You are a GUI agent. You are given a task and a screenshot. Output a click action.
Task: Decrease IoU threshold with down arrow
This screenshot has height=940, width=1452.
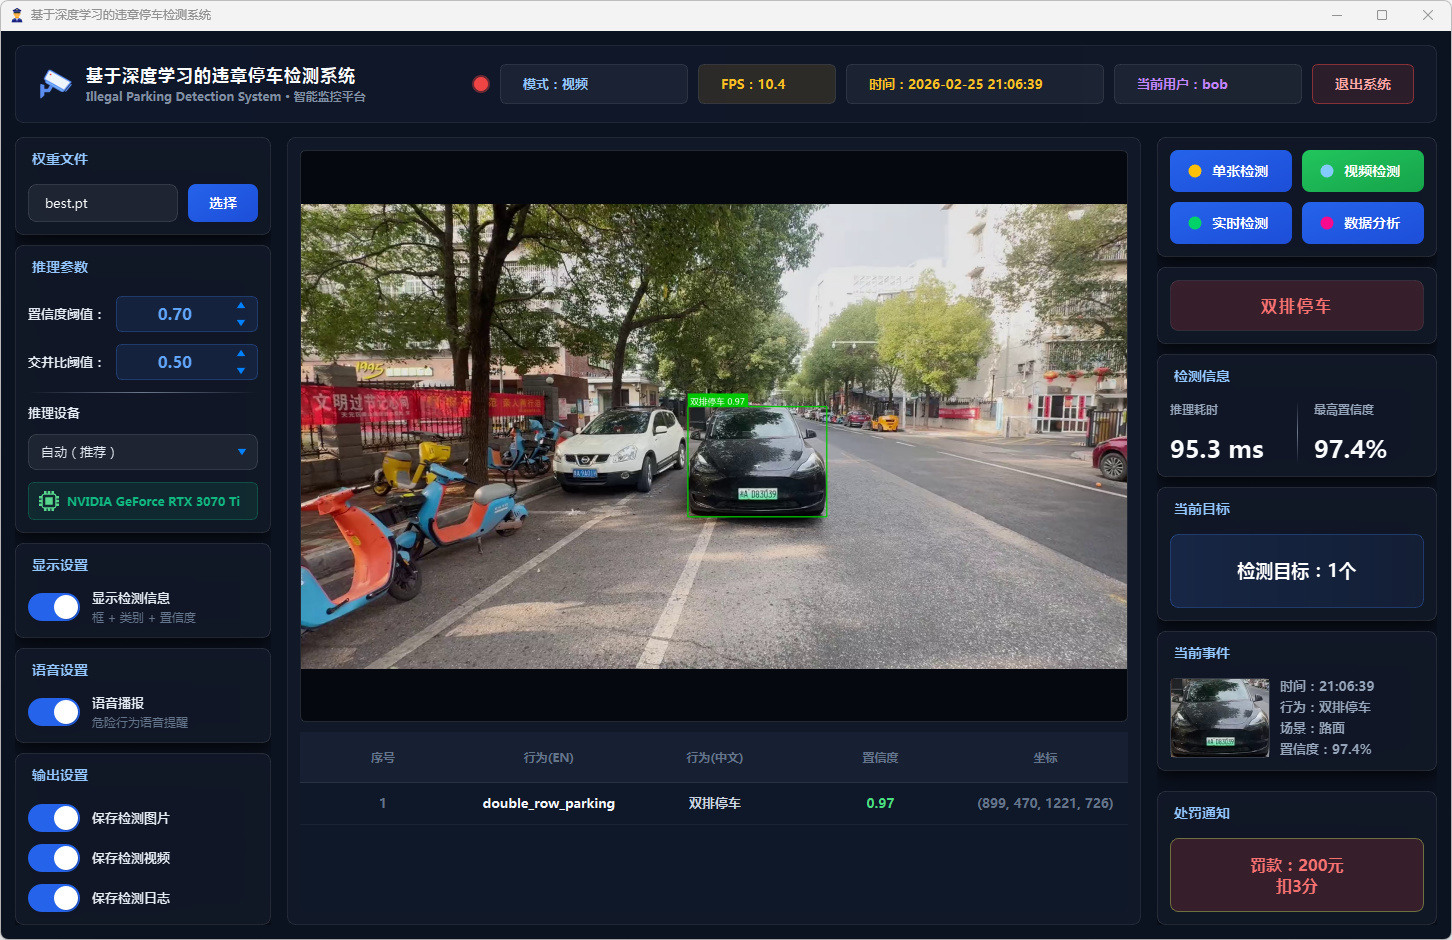[x=241, y=370]
